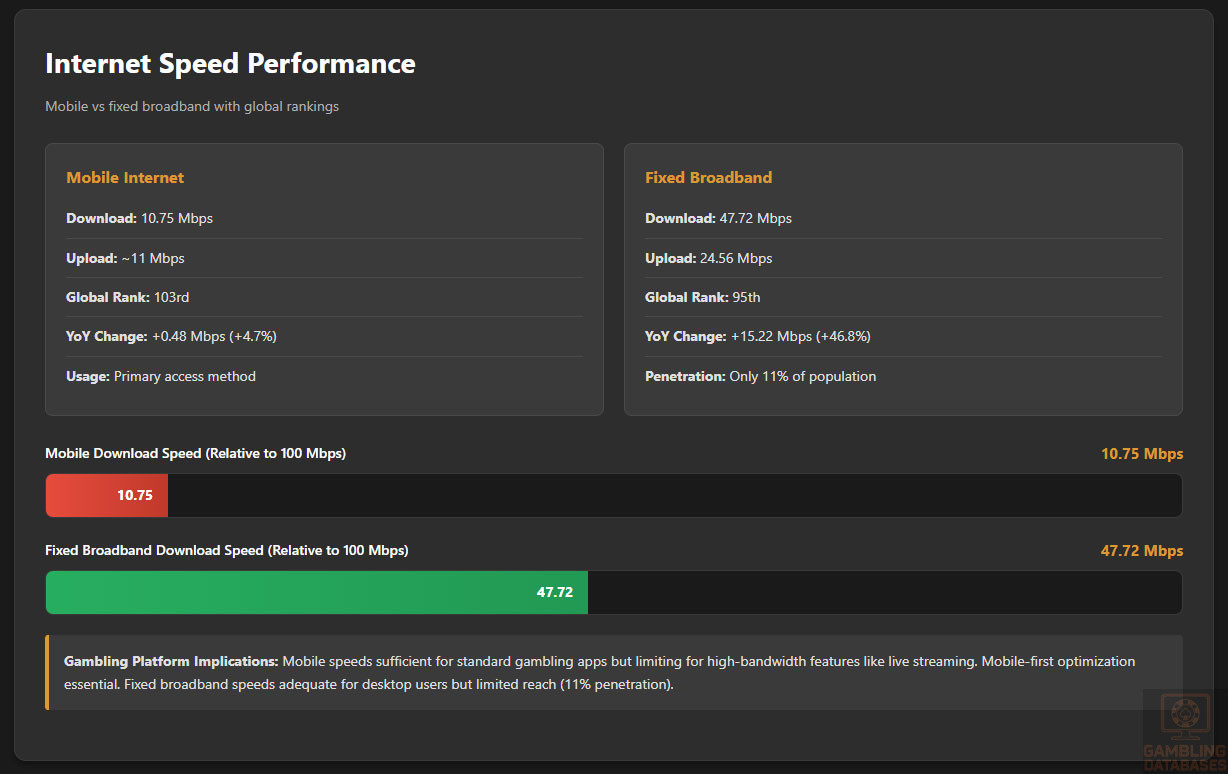Select the Global Rank 95th row
1228x774 pixels.
click(x=702, y=297)
